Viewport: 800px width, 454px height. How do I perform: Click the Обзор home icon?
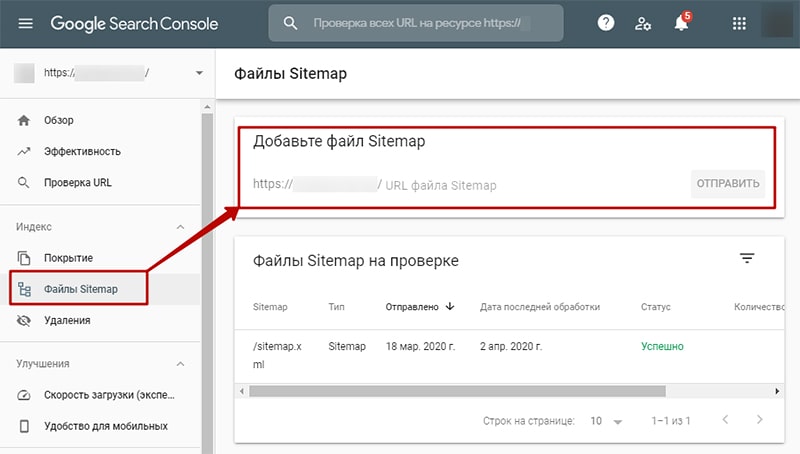[x=23, y=120]
